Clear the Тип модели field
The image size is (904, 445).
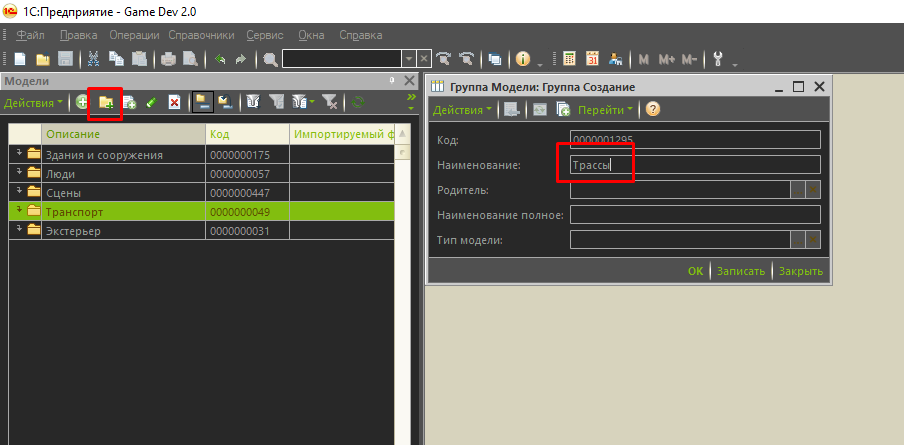pyautogui.click(x=813, y=240)
